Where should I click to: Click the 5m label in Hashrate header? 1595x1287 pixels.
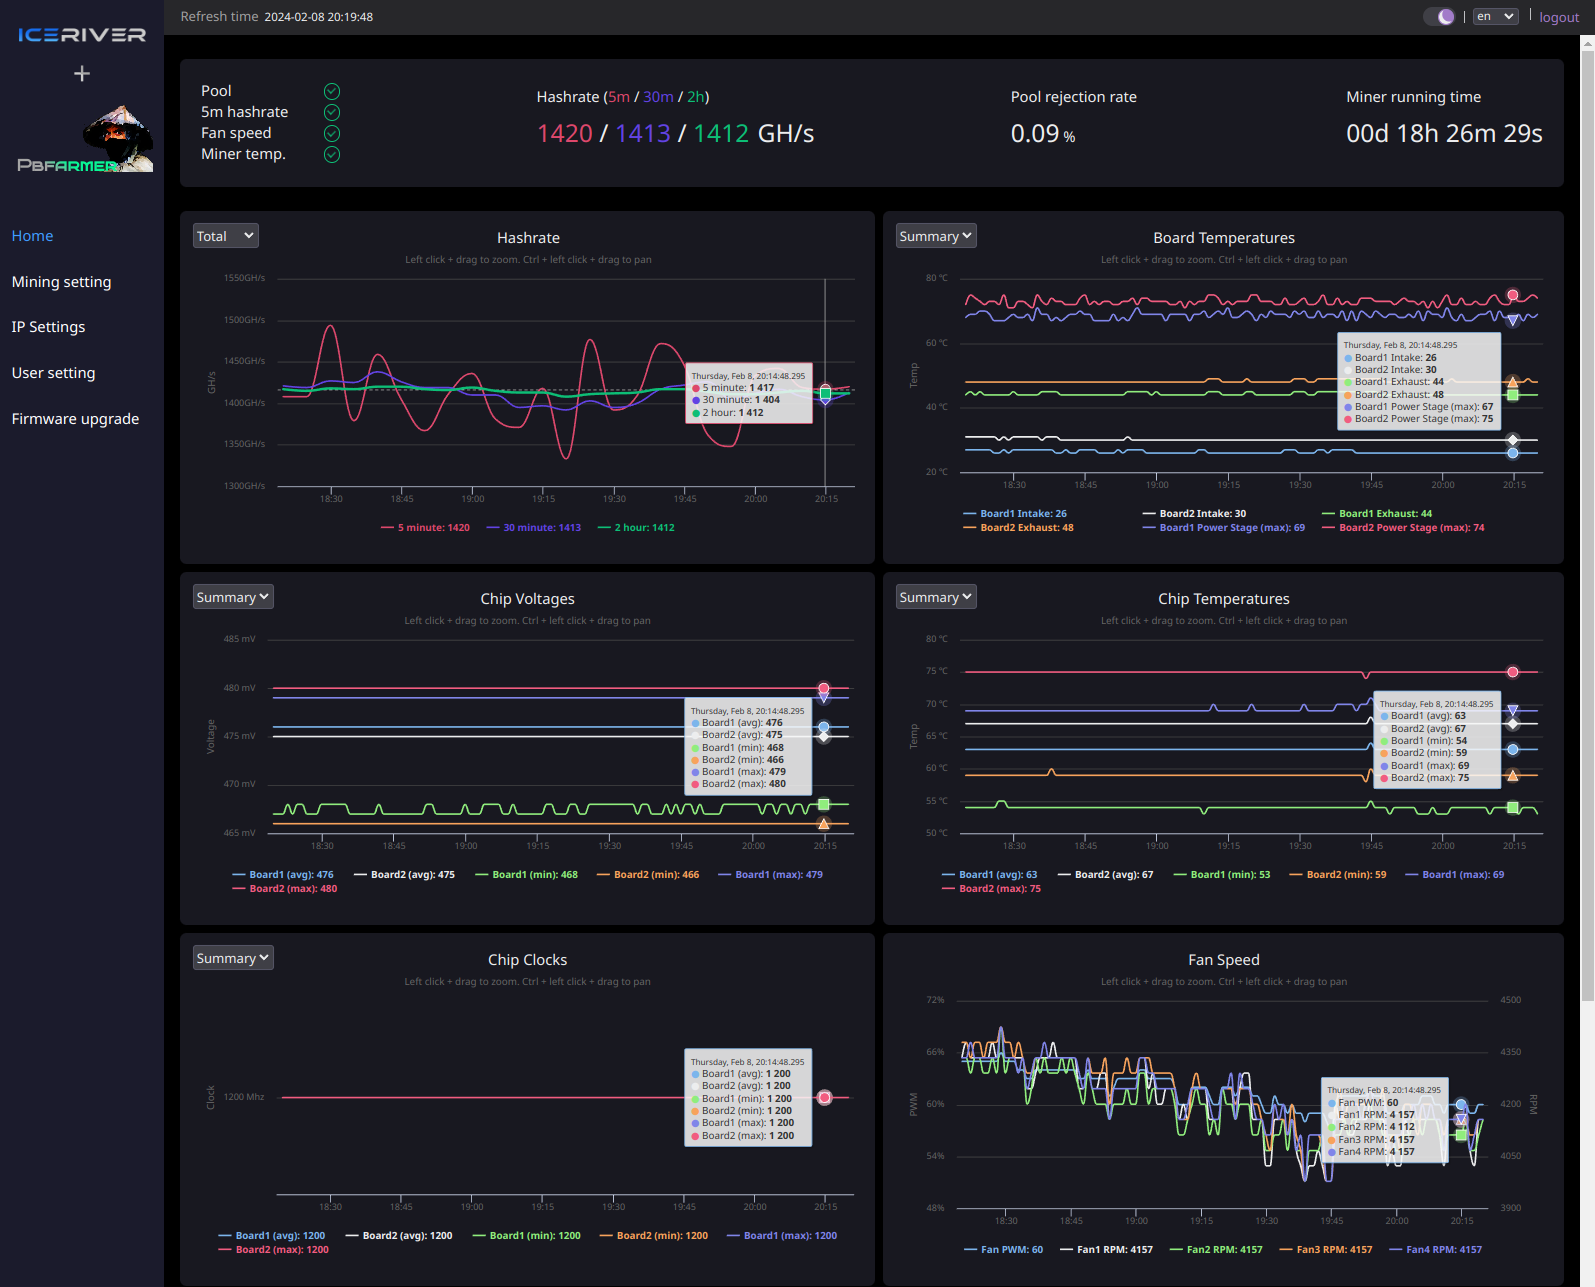620,97
